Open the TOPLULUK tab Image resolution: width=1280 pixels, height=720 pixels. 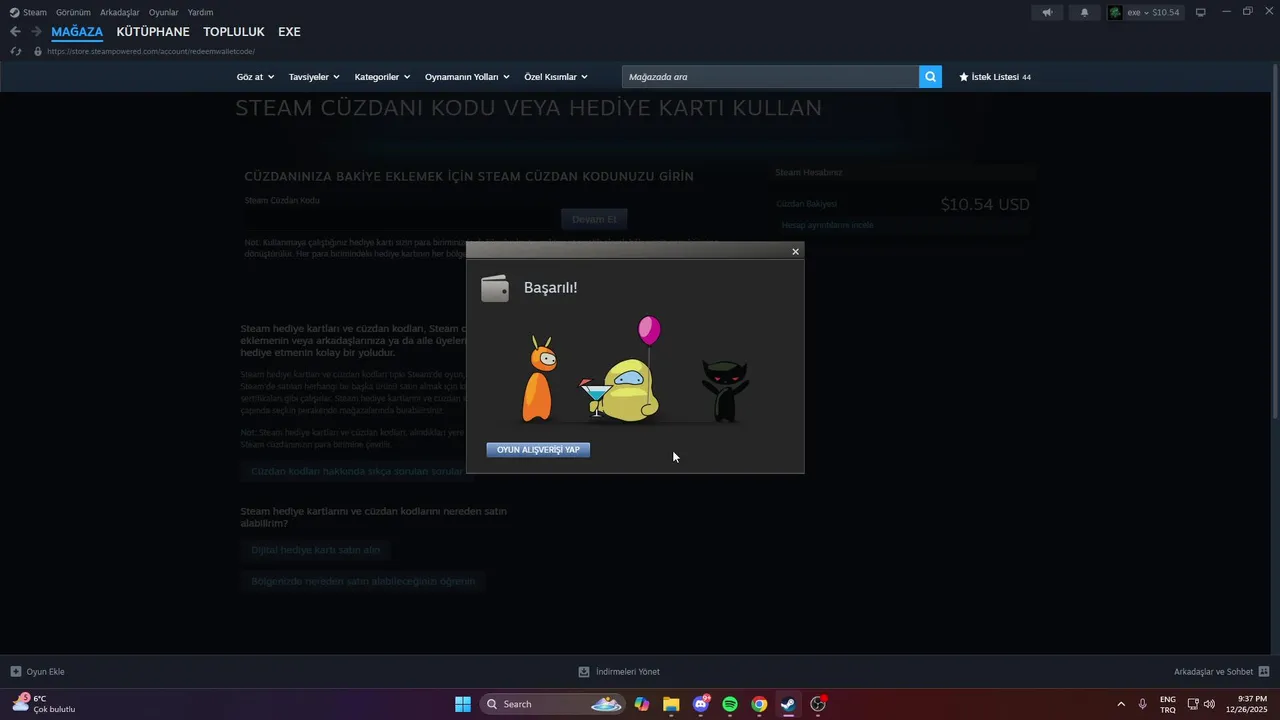coord(234,32)
